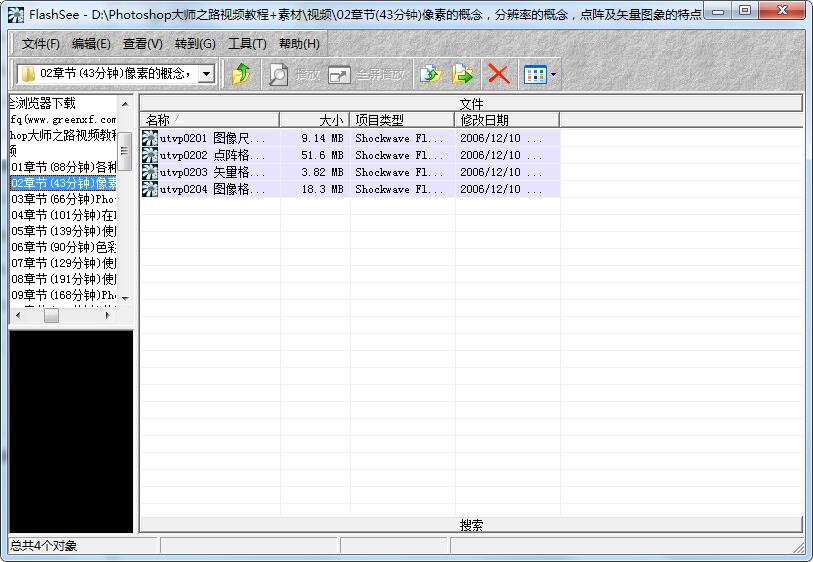
Task: Click the 18.3 MB size cell
Action: 323,189
